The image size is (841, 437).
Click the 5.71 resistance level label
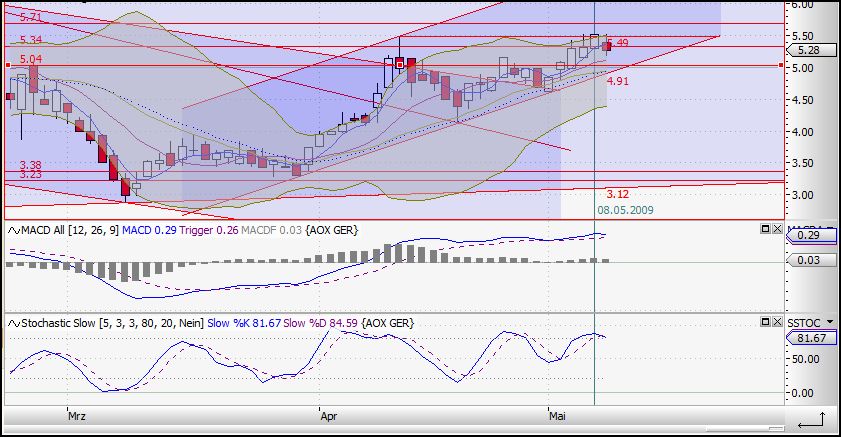[x=31, y=17]
